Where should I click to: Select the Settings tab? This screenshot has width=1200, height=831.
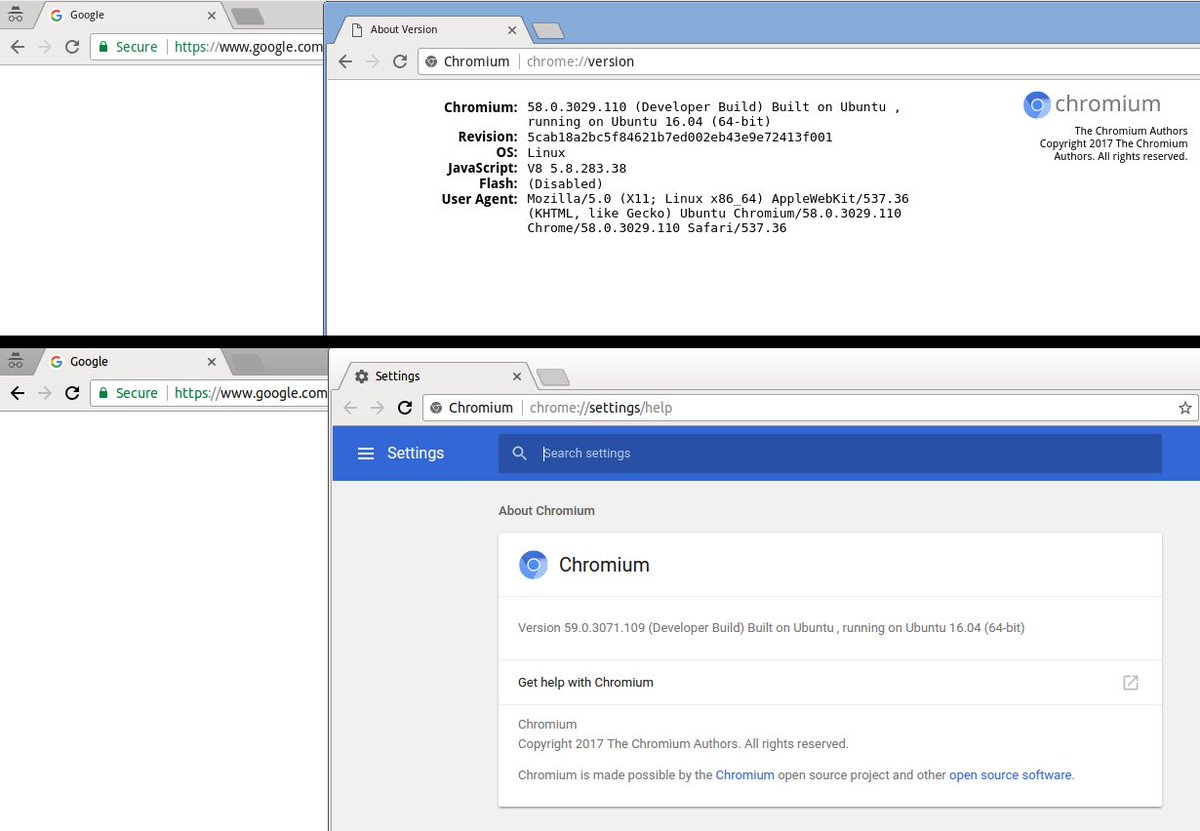pos(434,376)
